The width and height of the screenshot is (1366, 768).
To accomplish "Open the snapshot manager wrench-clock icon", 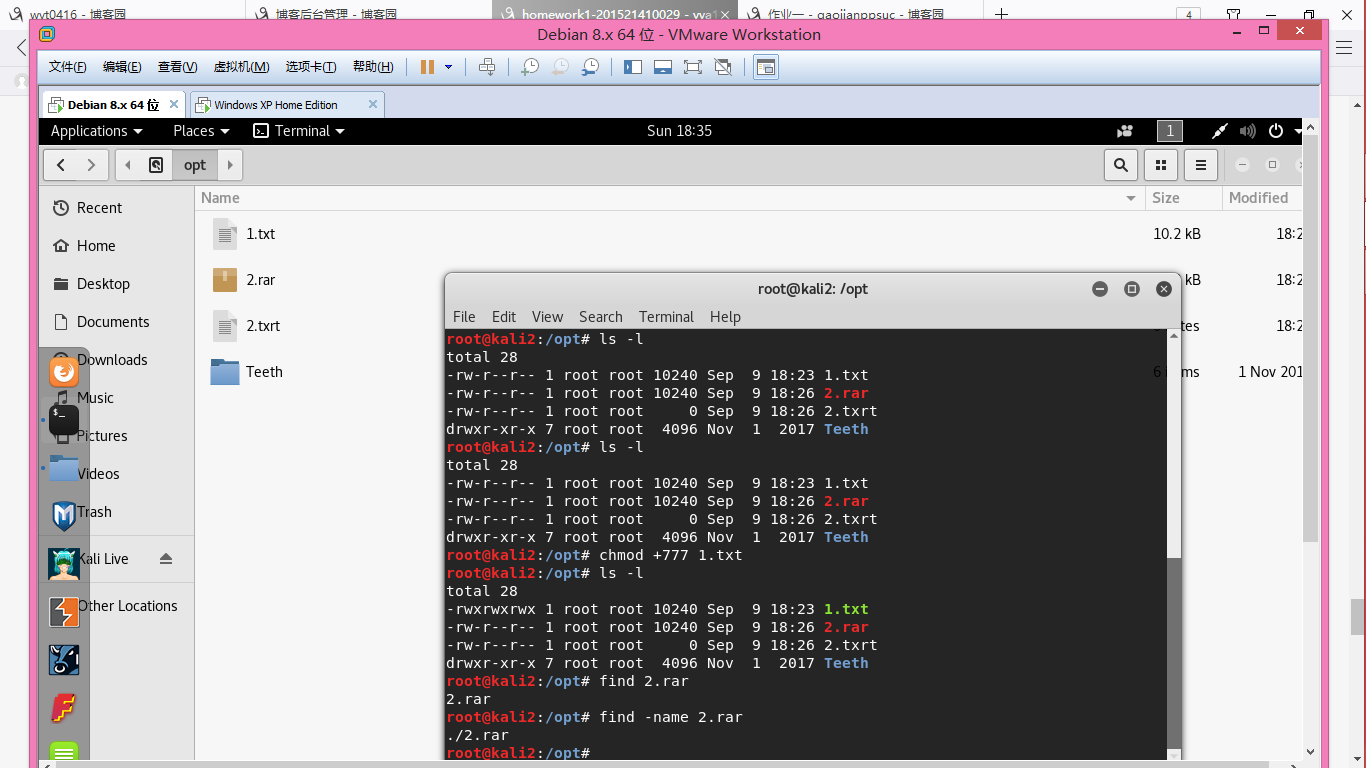I will click(591, 67).
